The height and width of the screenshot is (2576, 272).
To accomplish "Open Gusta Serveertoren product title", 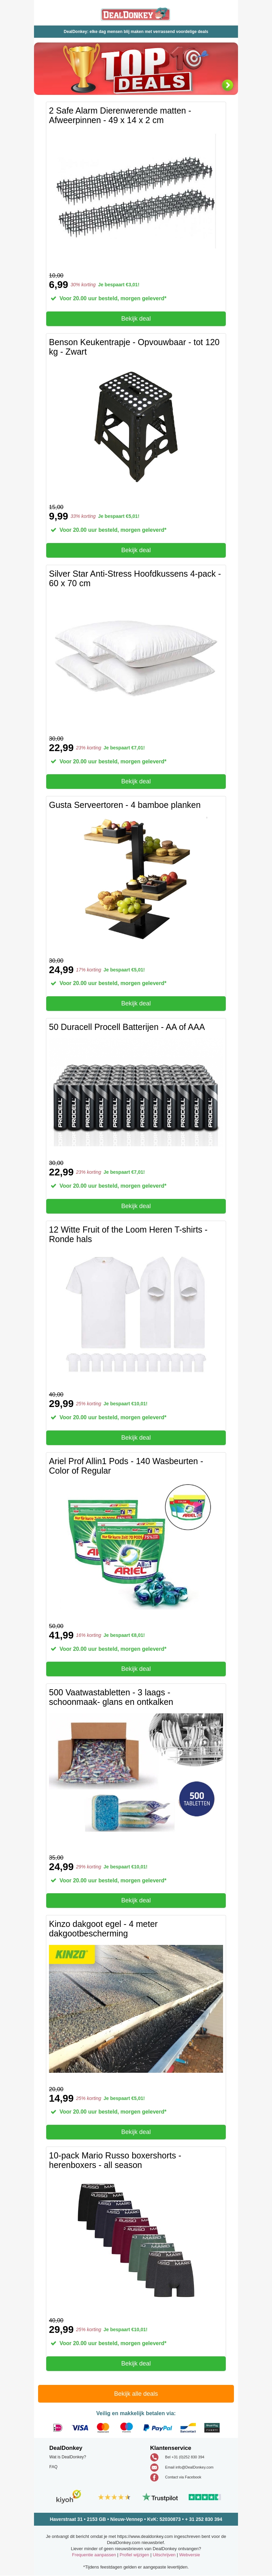I will [x=124, y=805].
